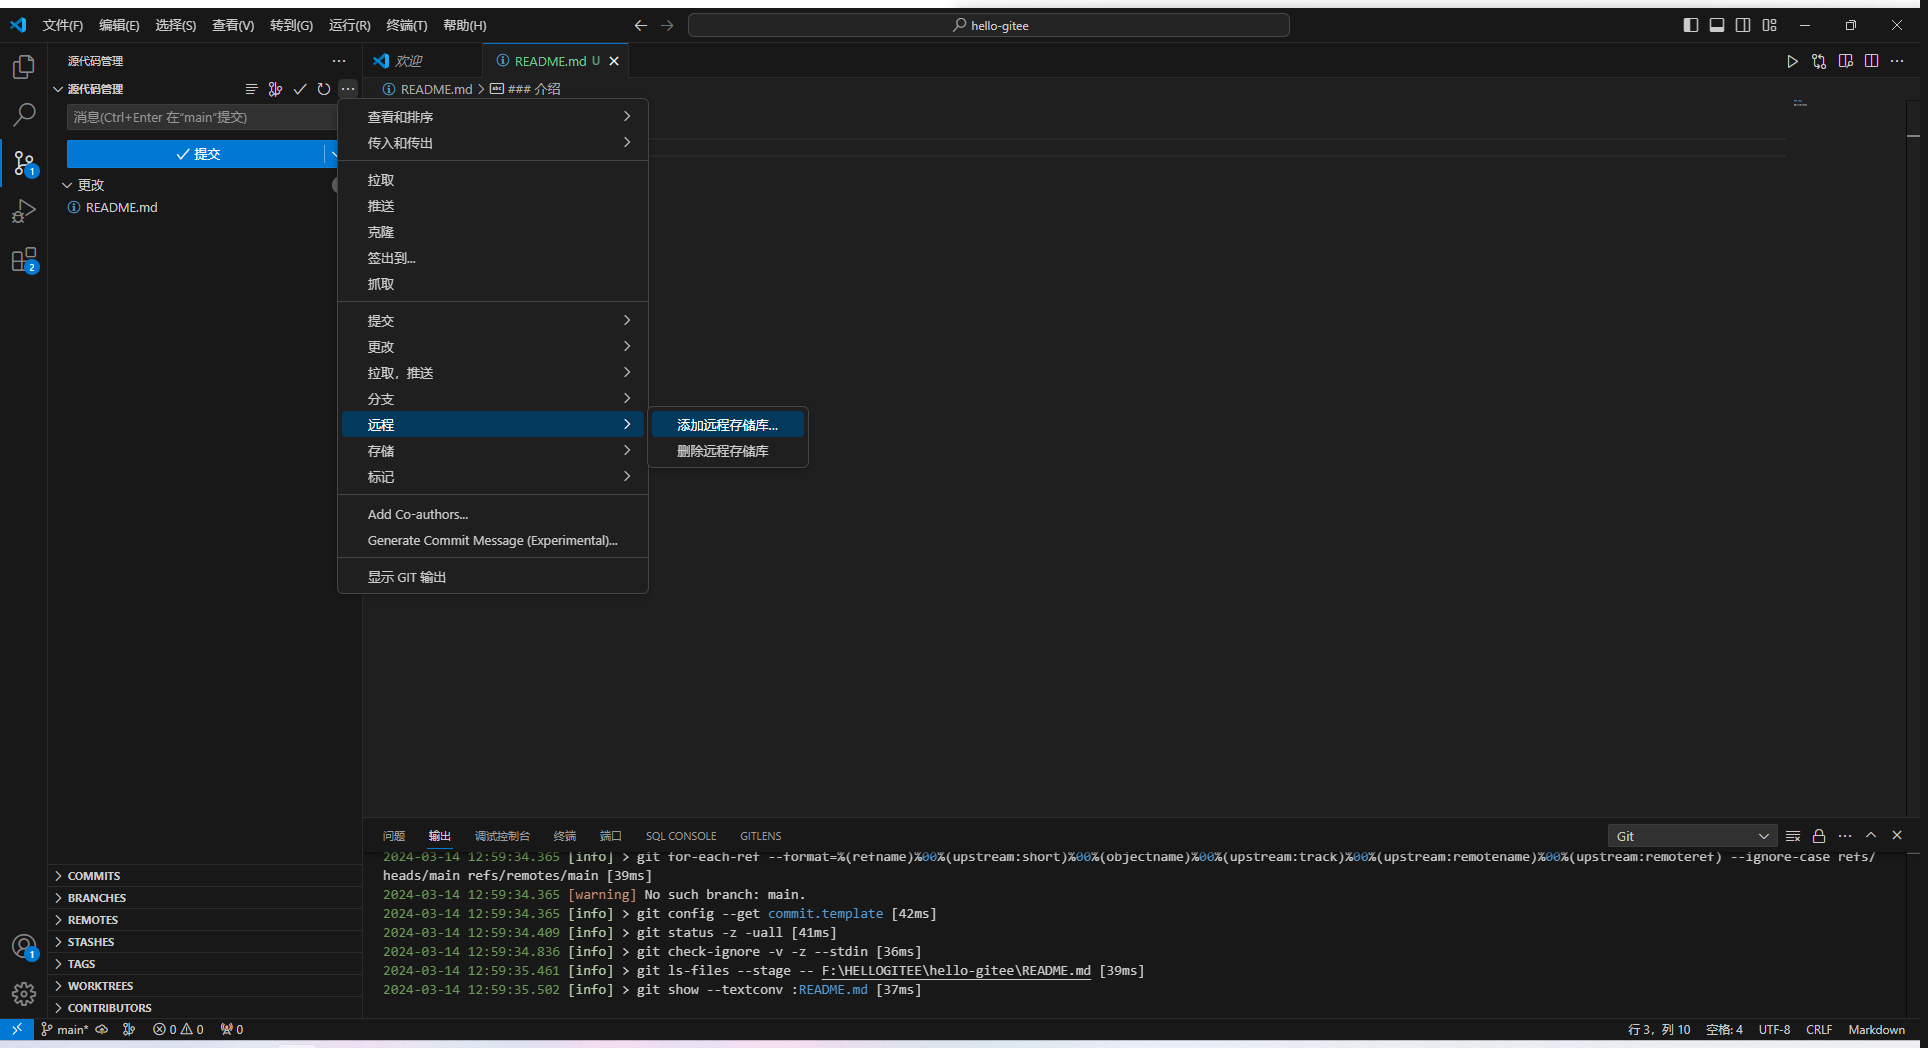Click the go back arrow in title bar
Screen dimensions: 1928x1048
coord(641,25)
